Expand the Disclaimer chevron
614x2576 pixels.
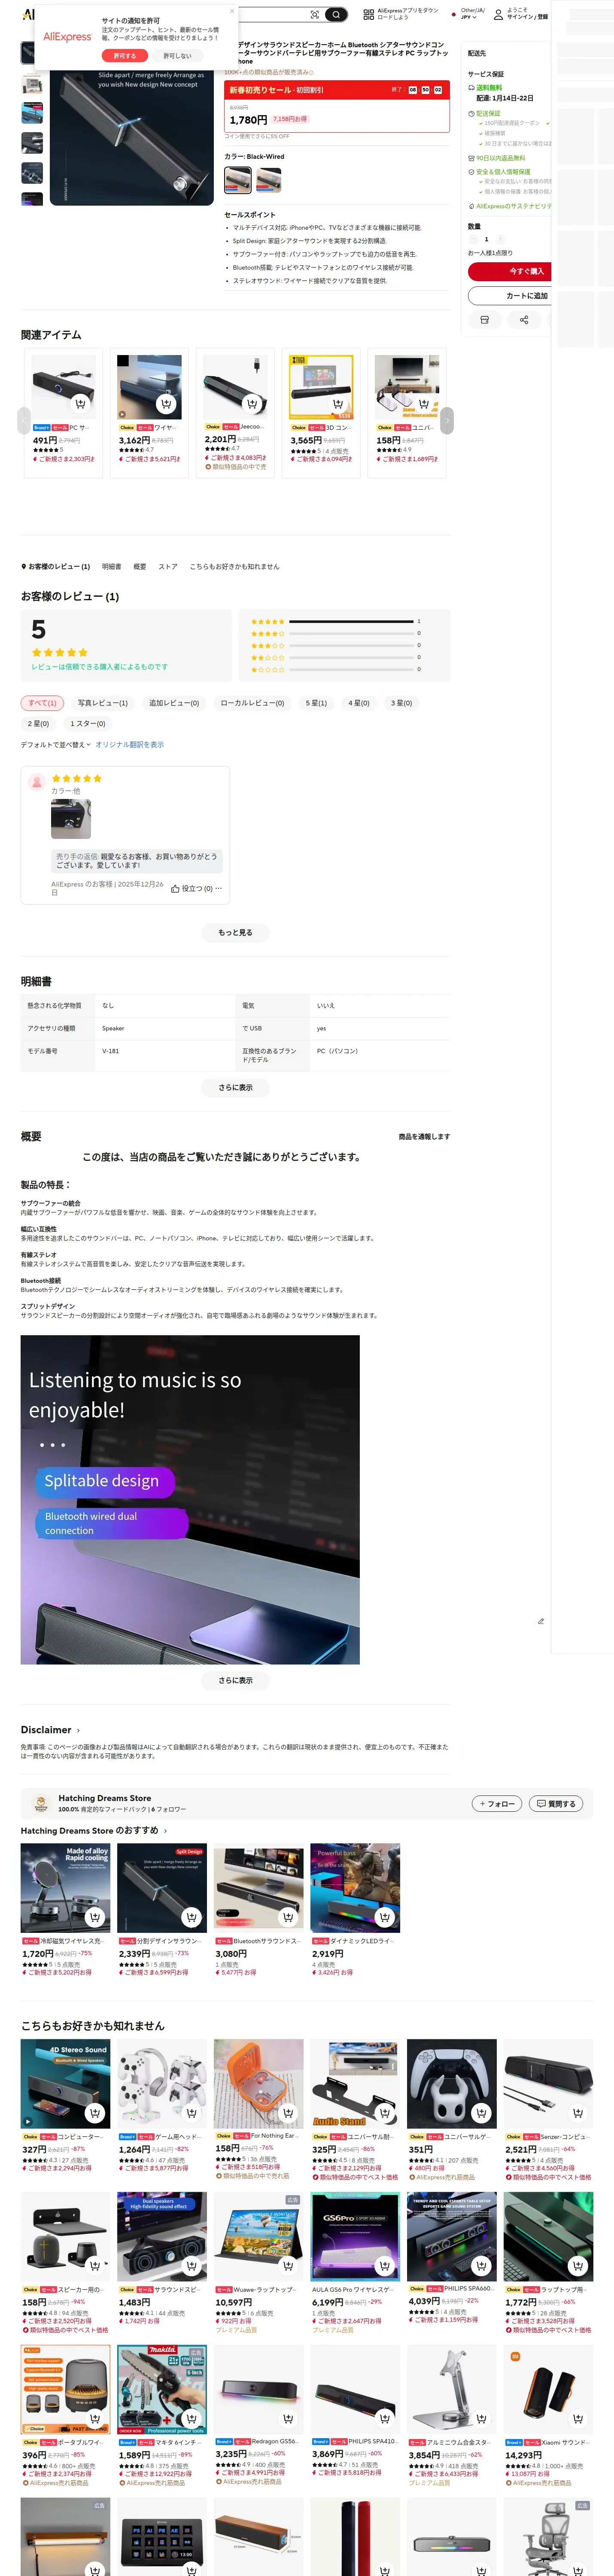pyautogui.click(x=78, y=1730)
